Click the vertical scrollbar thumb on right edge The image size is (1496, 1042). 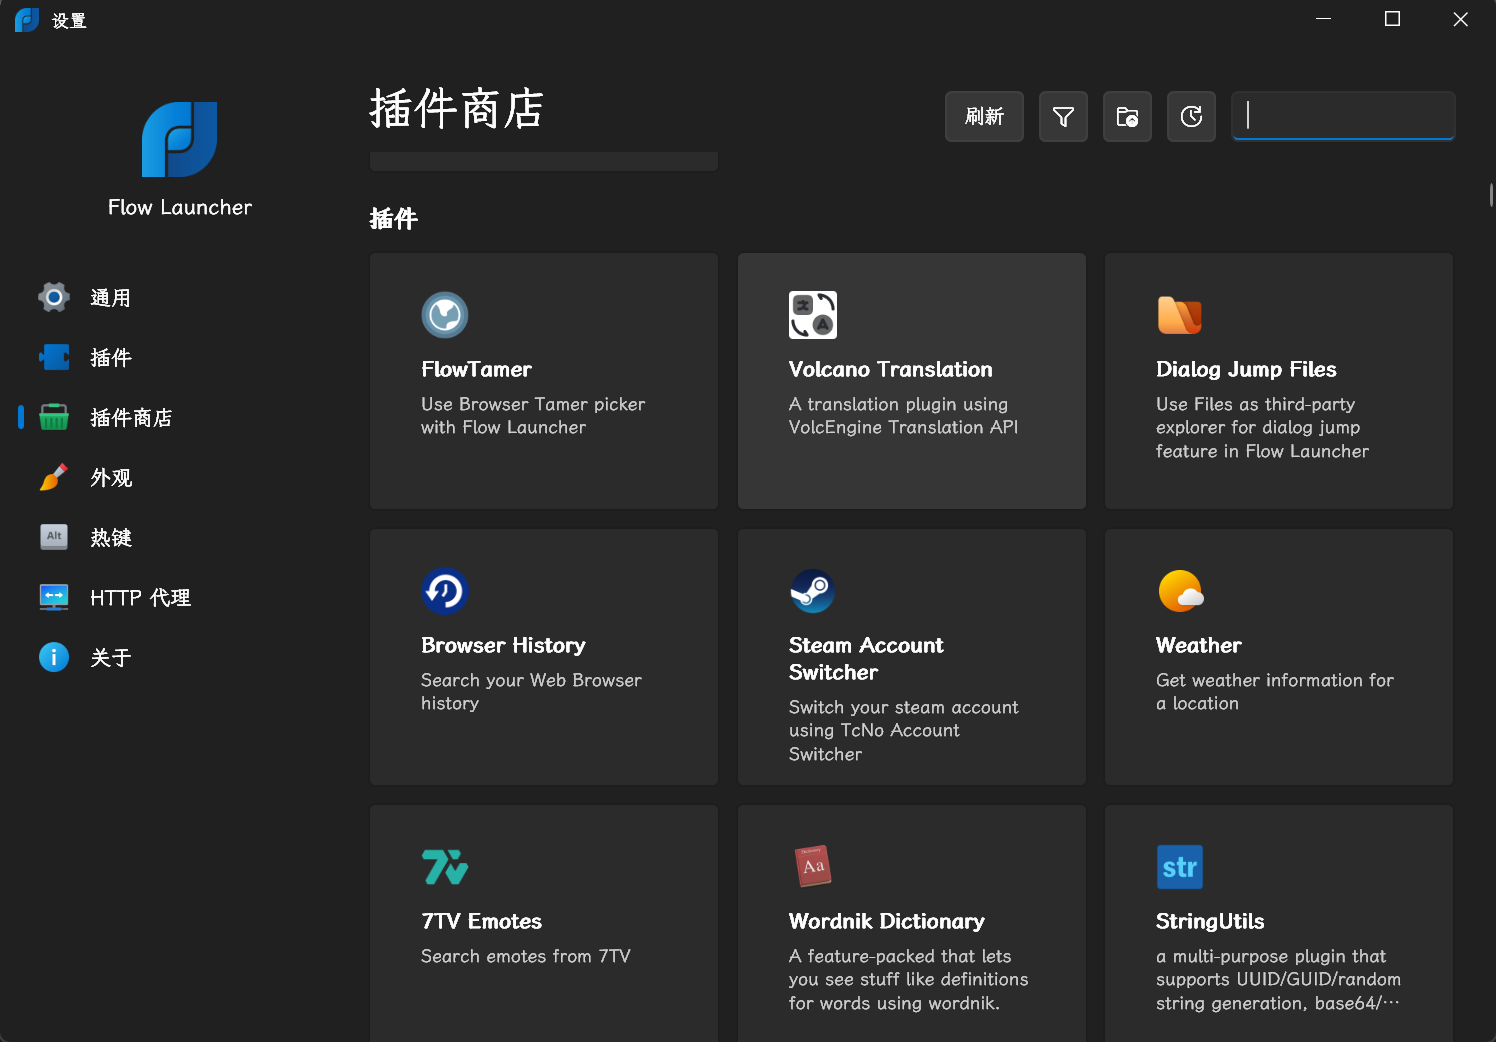(x=1491, y=195)
